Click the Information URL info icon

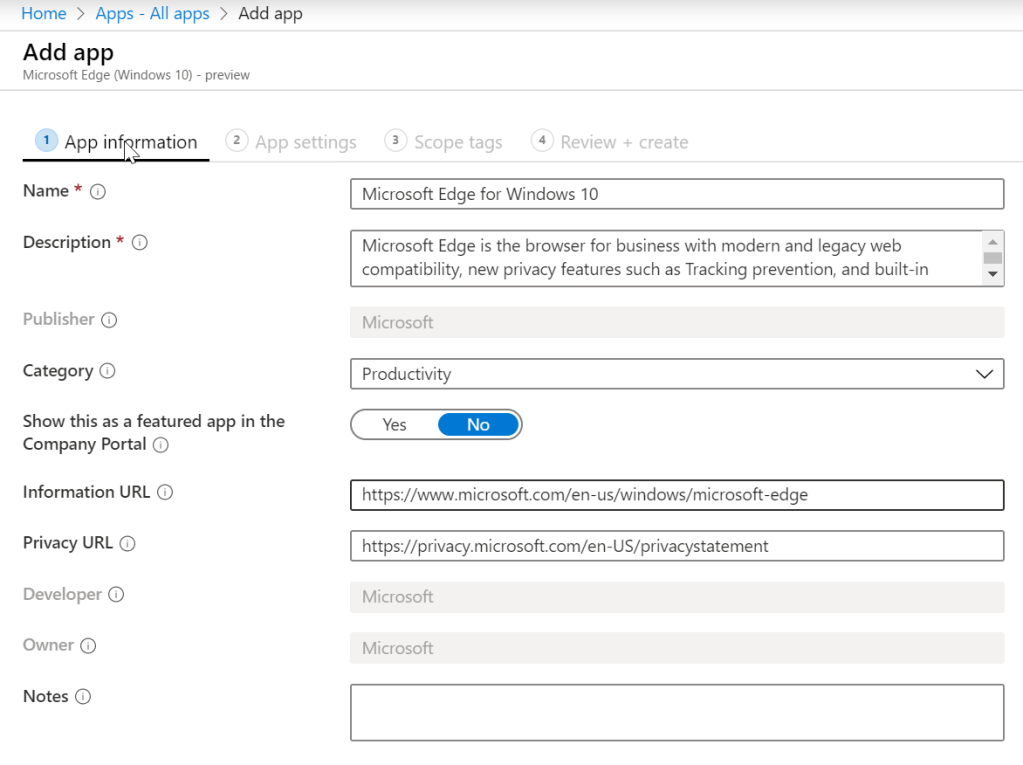coord(166,493)
